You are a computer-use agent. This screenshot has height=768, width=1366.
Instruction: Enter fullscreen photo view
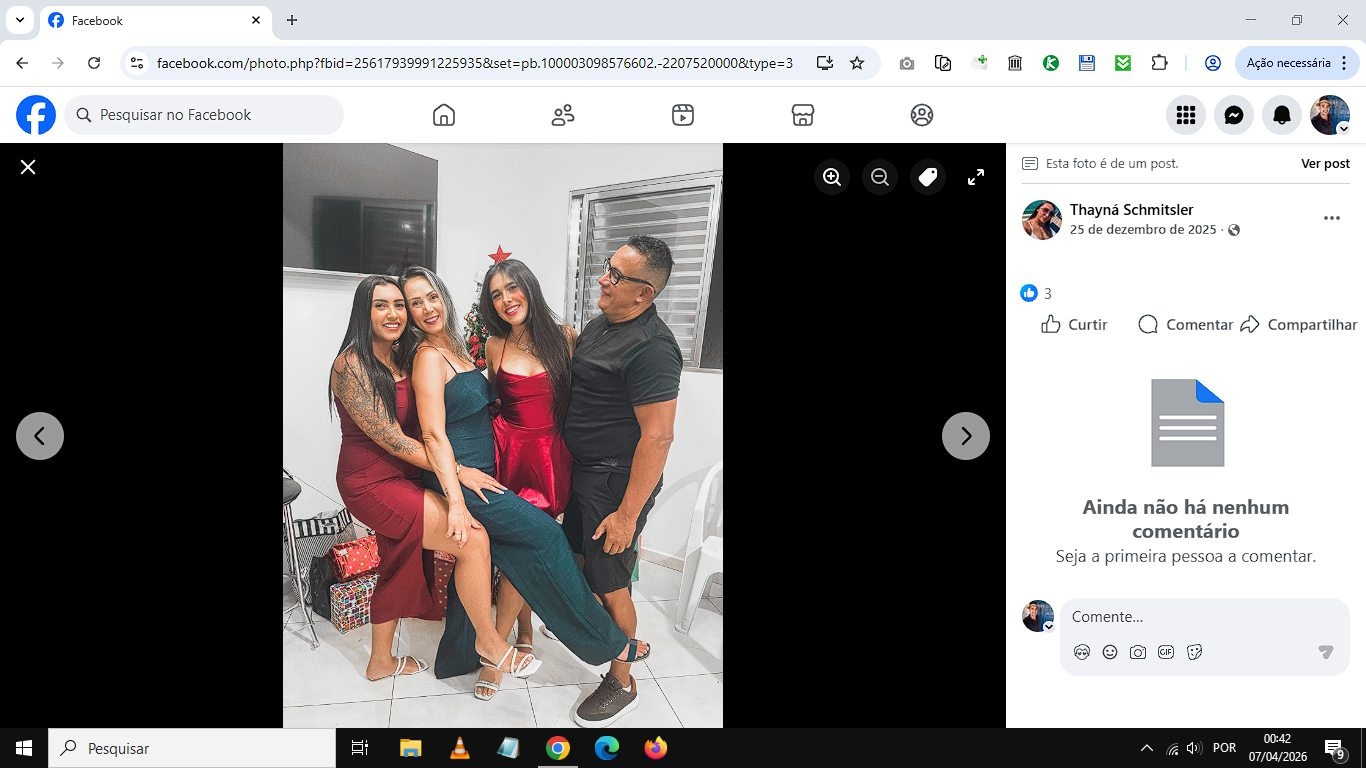coord(976,177)
